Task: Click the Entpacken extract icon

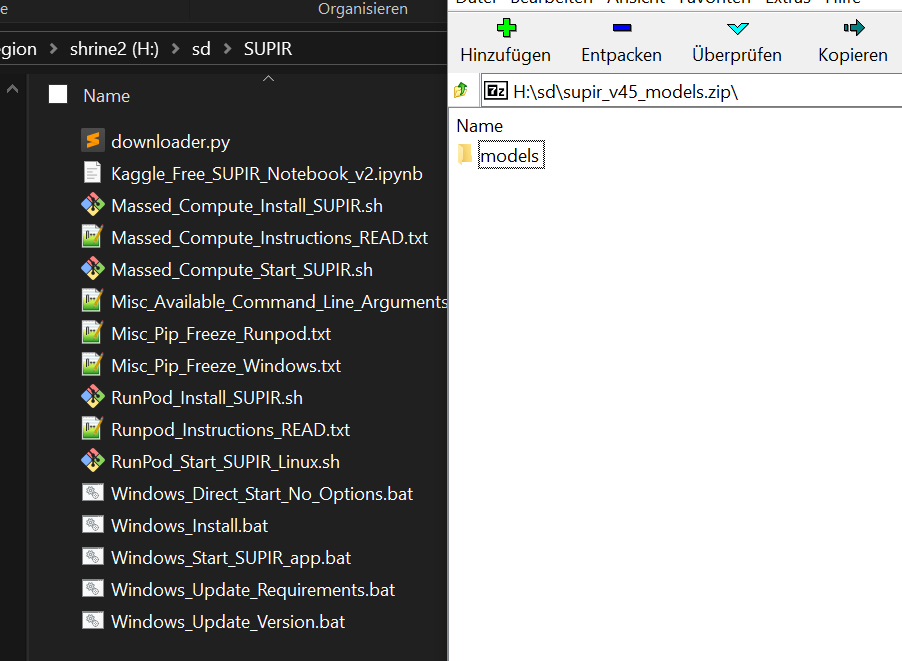Action: [x=621, y=27]
